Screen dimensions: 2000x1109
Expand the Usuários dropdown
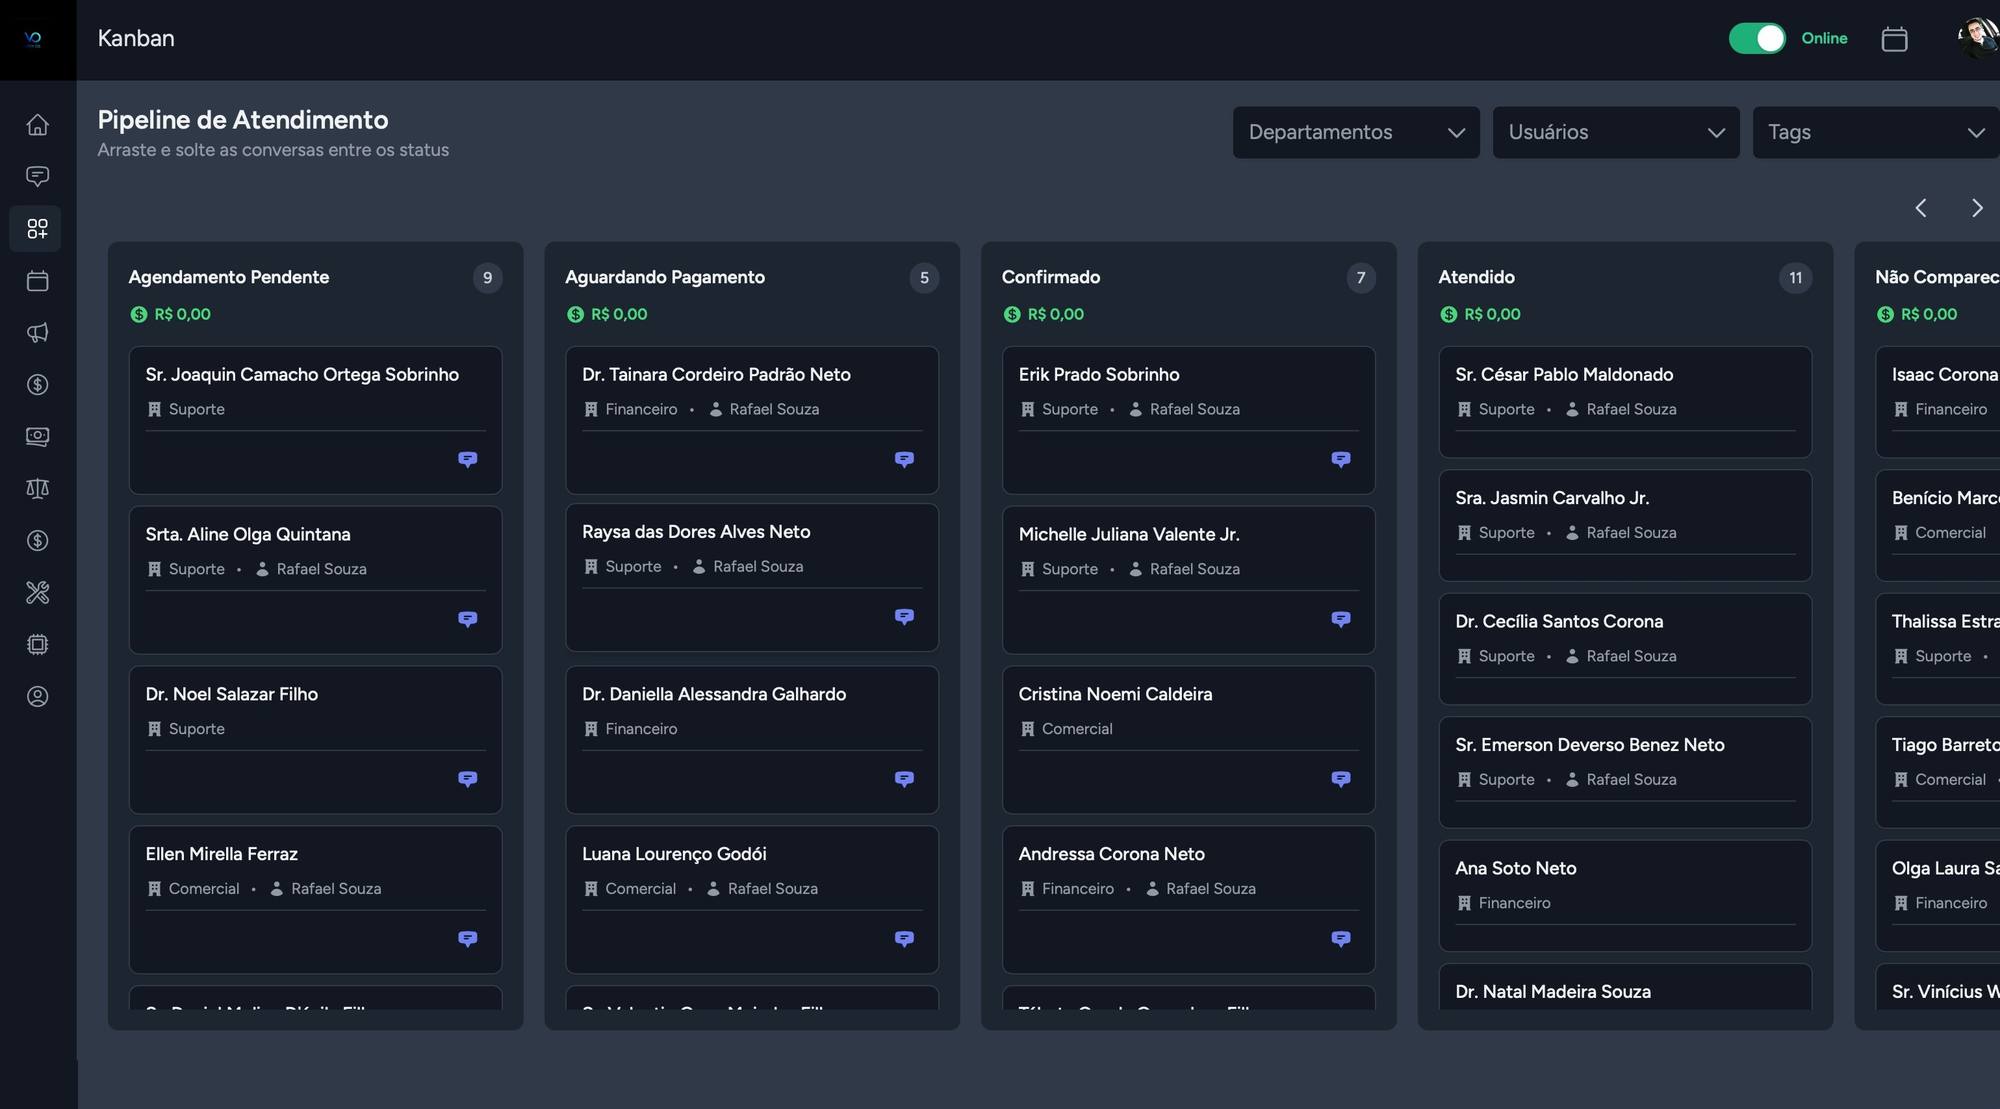pyautogui.click(x=1616, y=132)
